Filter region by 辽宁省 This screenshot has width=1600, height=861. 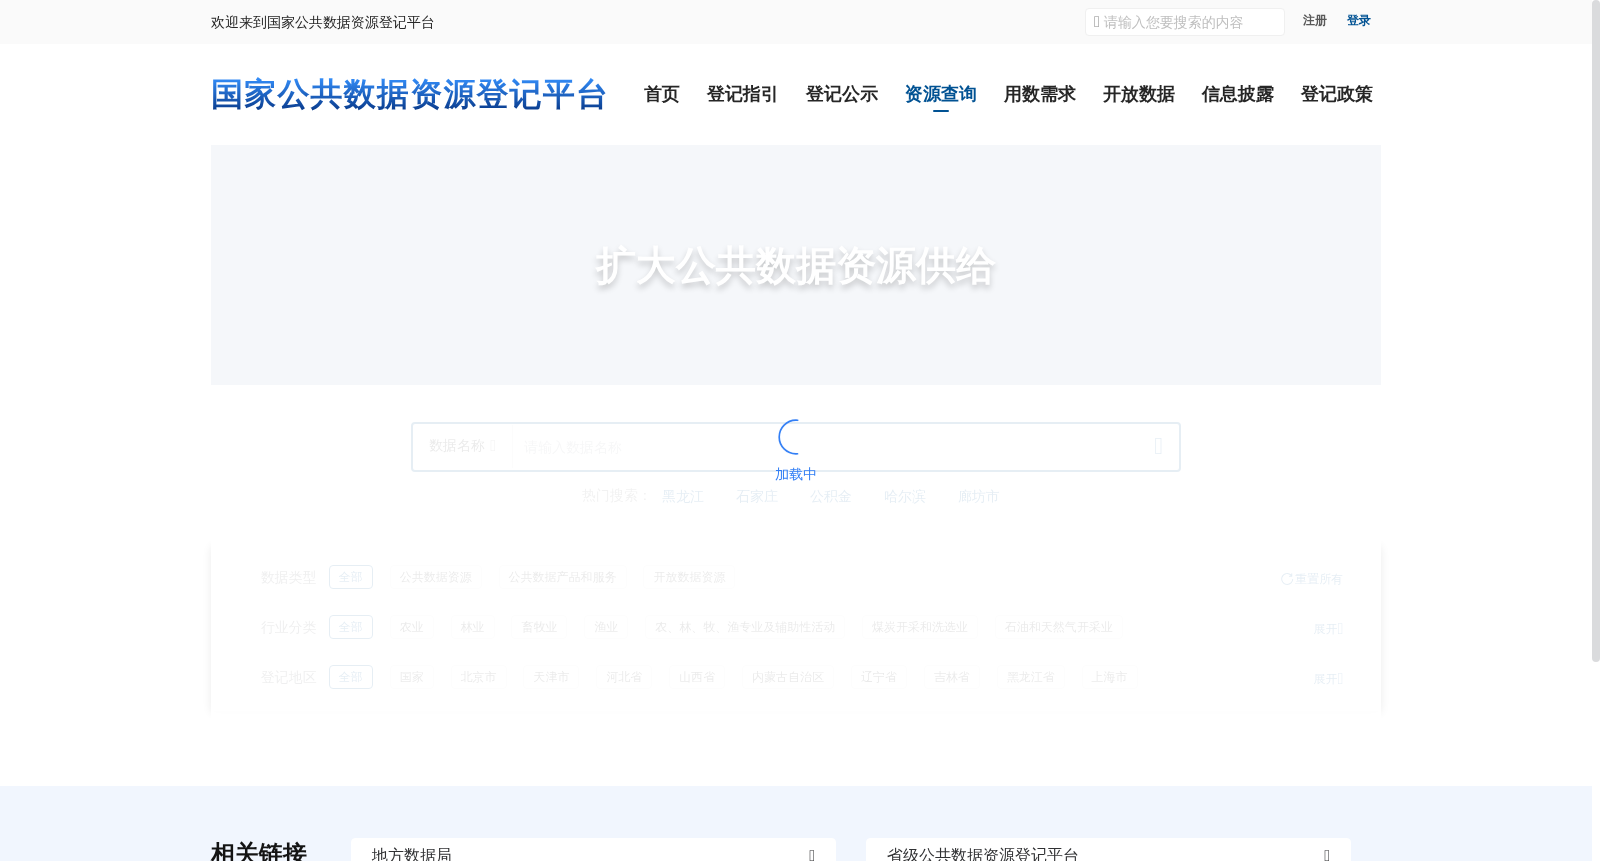tap(879, 677)
